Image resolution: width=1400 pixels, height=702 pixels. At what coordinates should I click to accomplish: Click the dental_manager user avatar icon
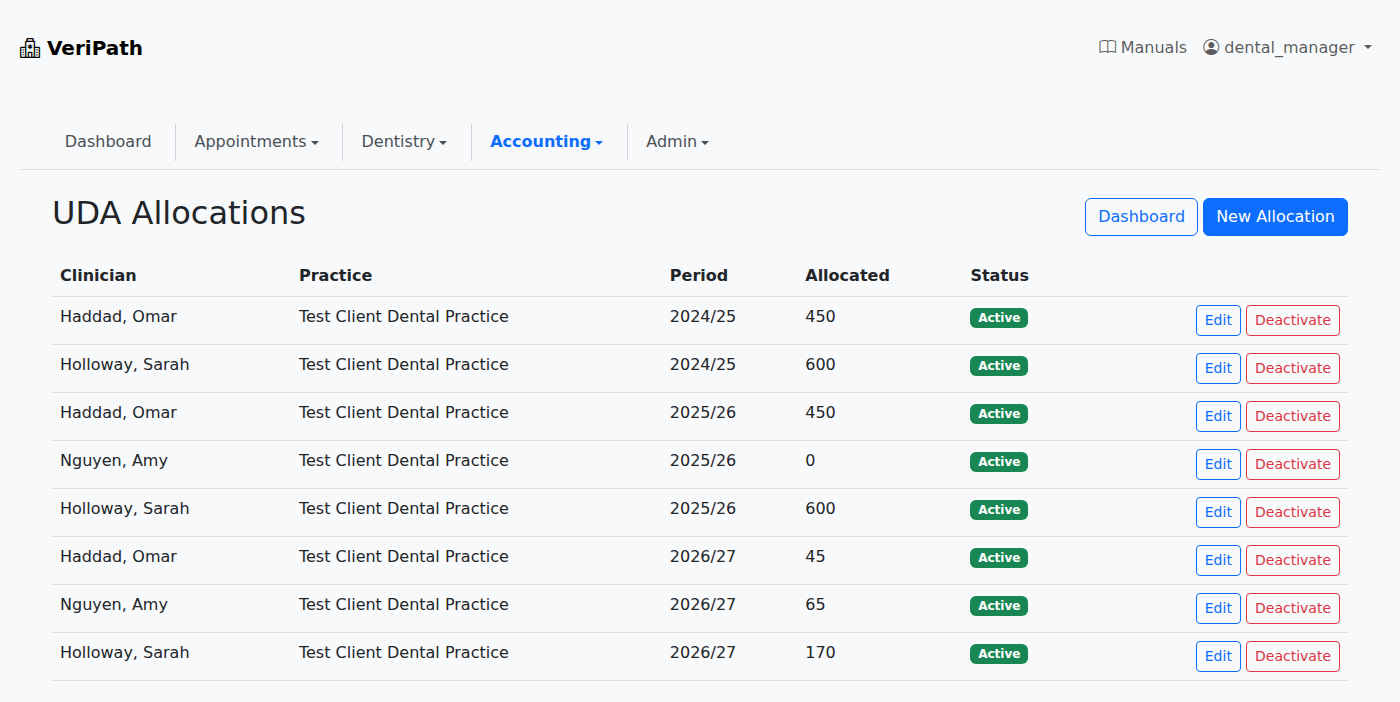pyautogui.click(x=1211, y=47)
